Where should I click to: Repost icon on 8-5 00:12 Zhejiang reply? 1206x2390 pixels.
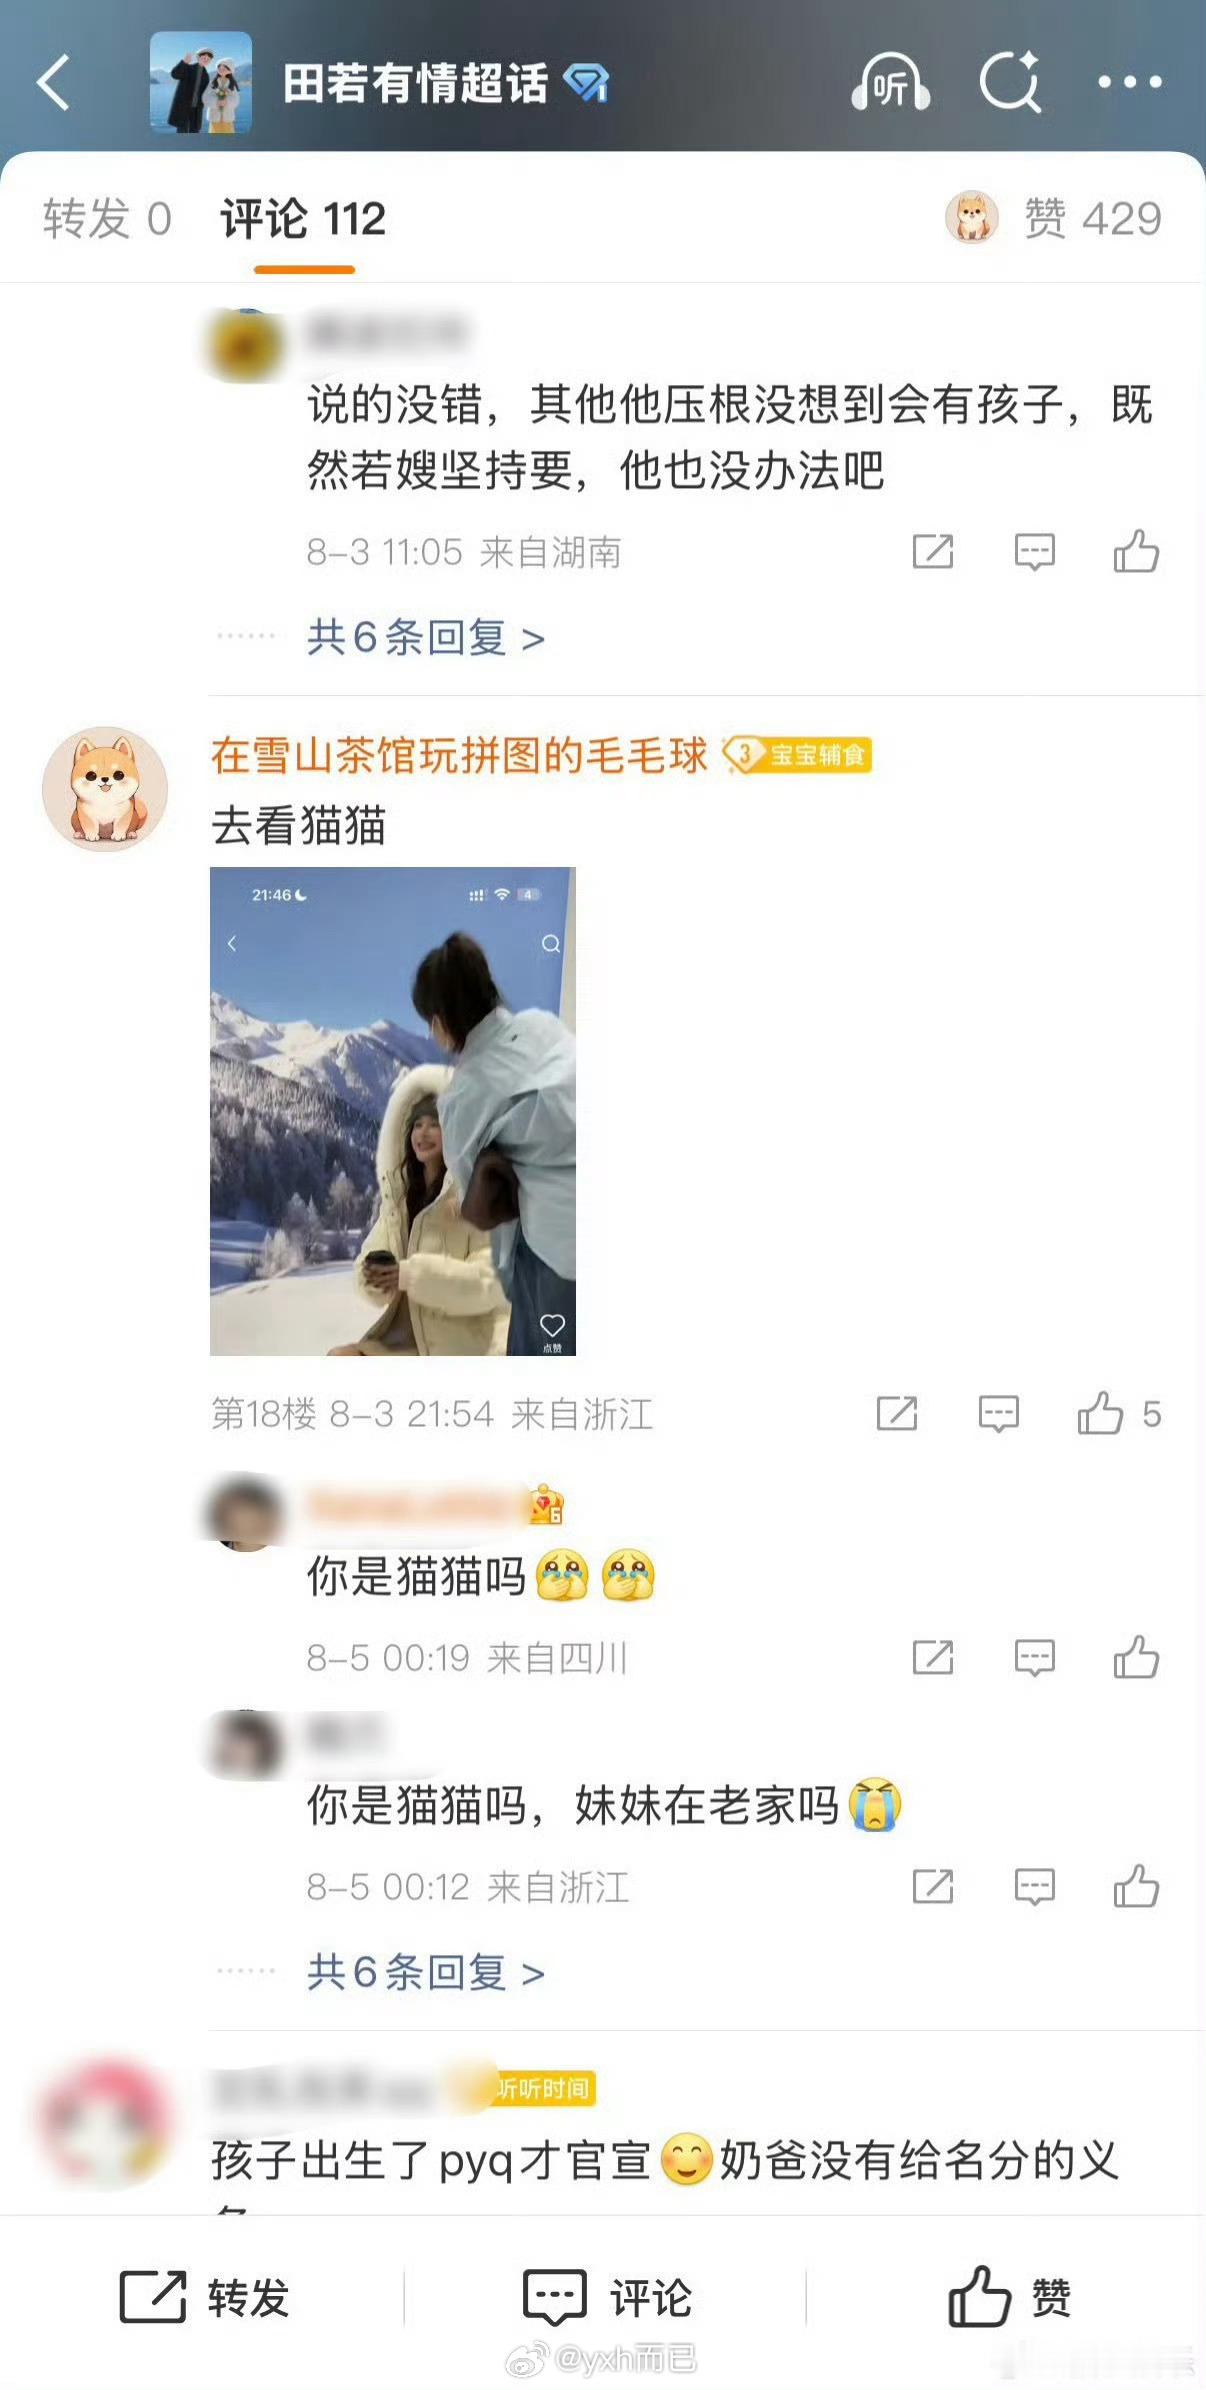click(x=933, y=1887)
